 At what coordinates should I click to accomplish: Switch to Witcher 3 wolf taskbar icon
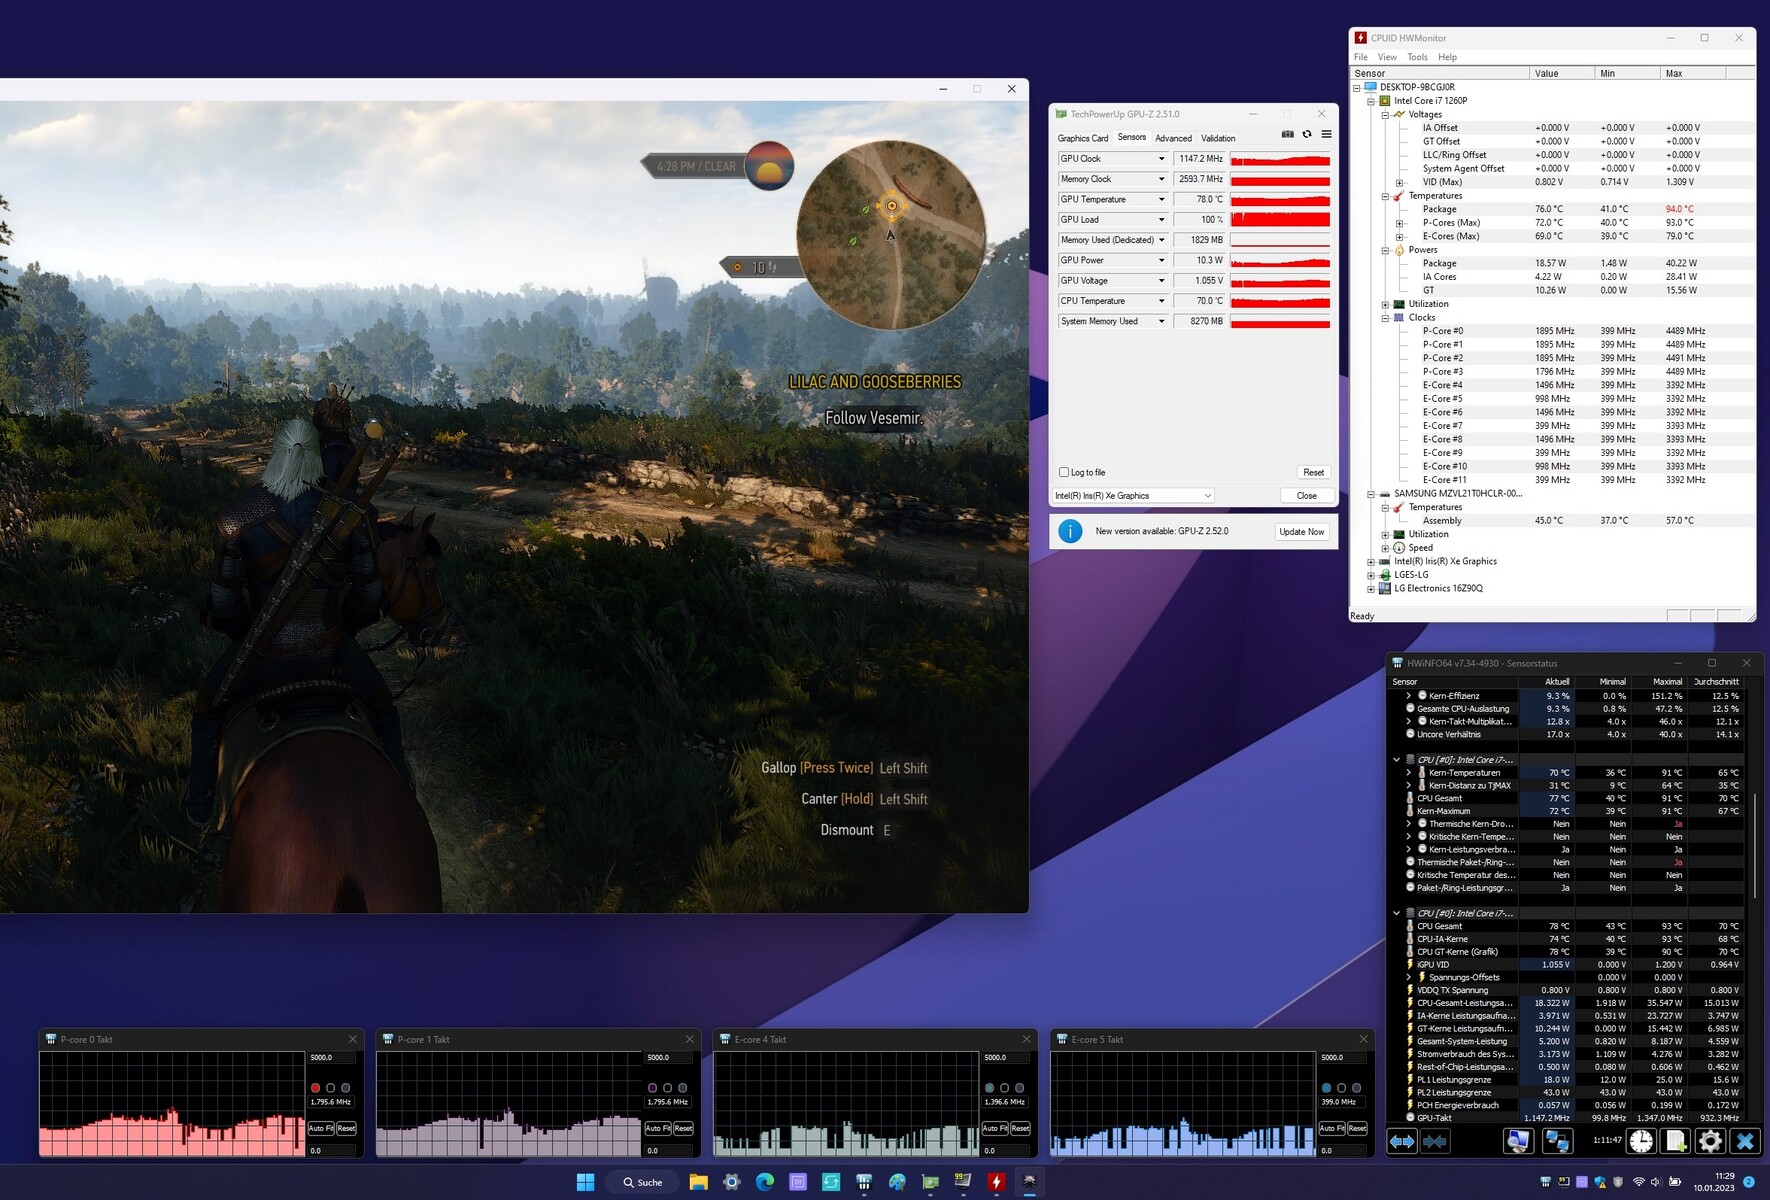pos(1029,1182)
